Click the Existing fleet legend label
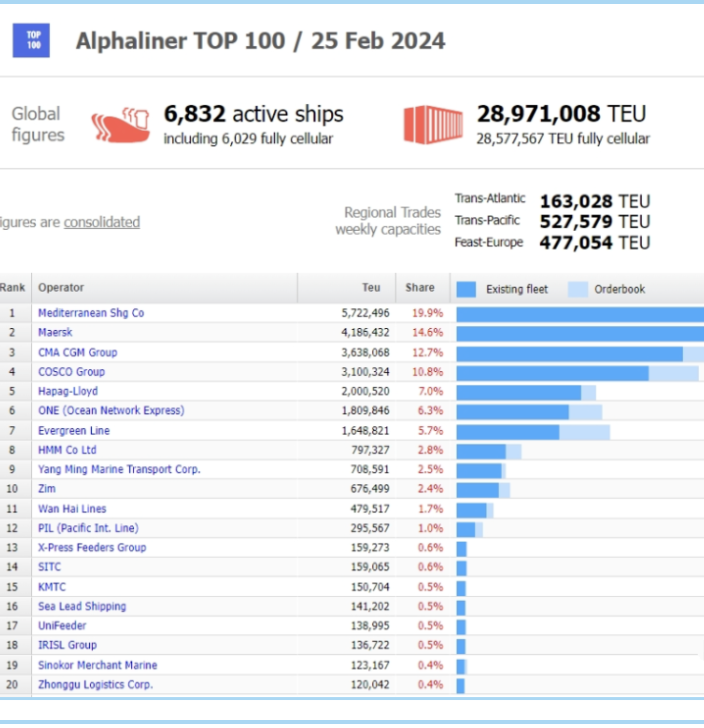 517,289
